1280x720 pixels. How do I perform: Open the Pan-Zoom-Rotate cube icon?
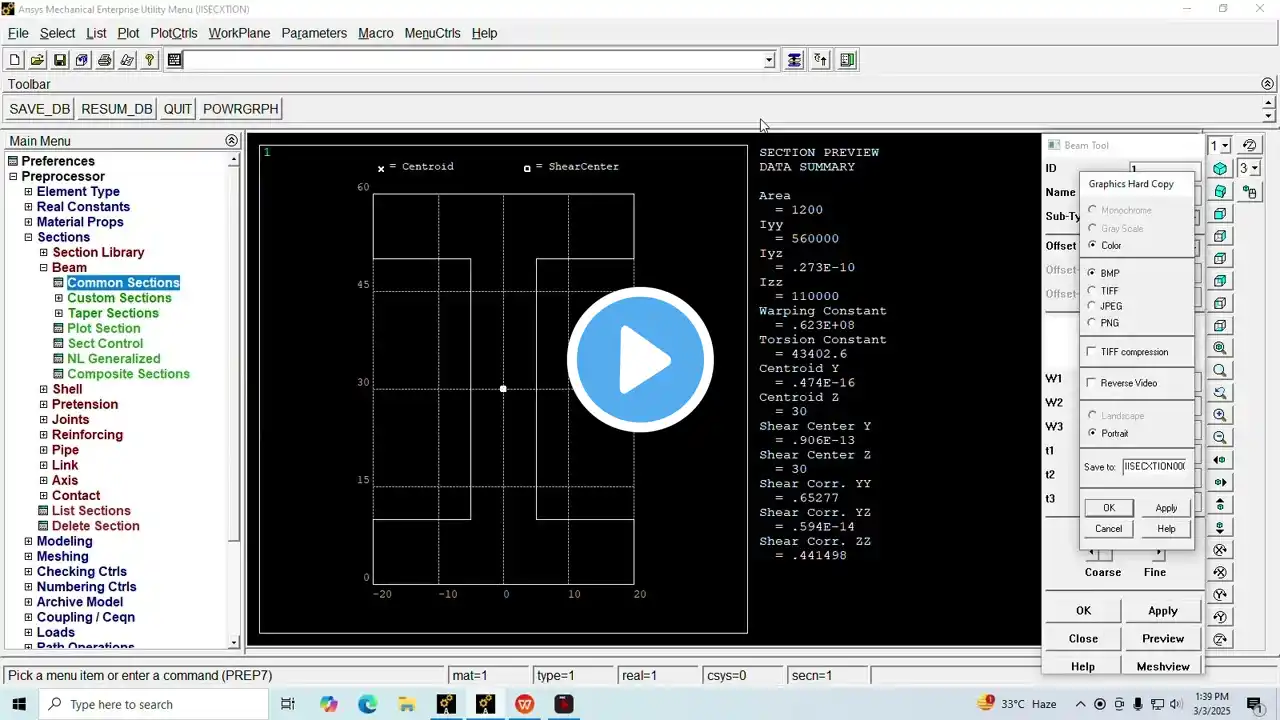coord(82,60)
